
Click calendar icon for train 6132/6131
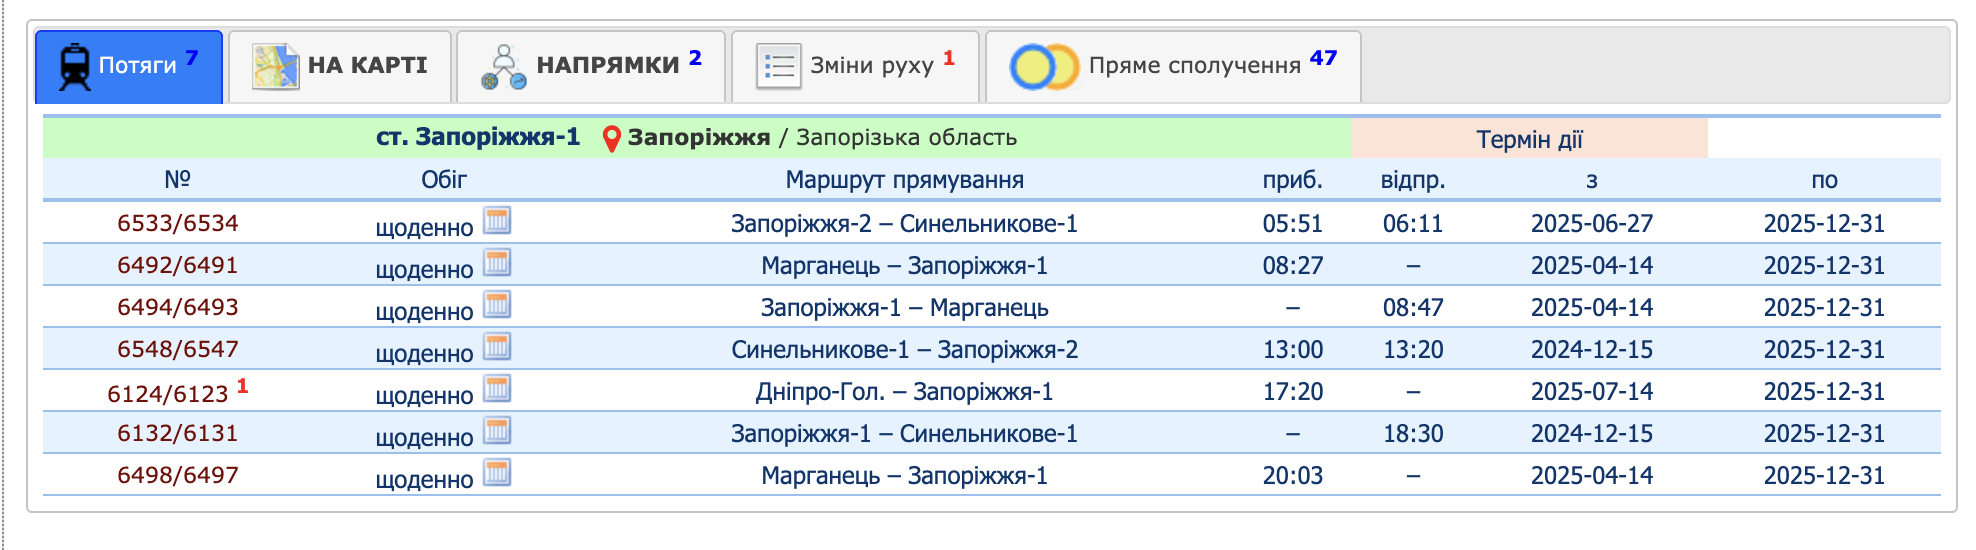[497, 431]
